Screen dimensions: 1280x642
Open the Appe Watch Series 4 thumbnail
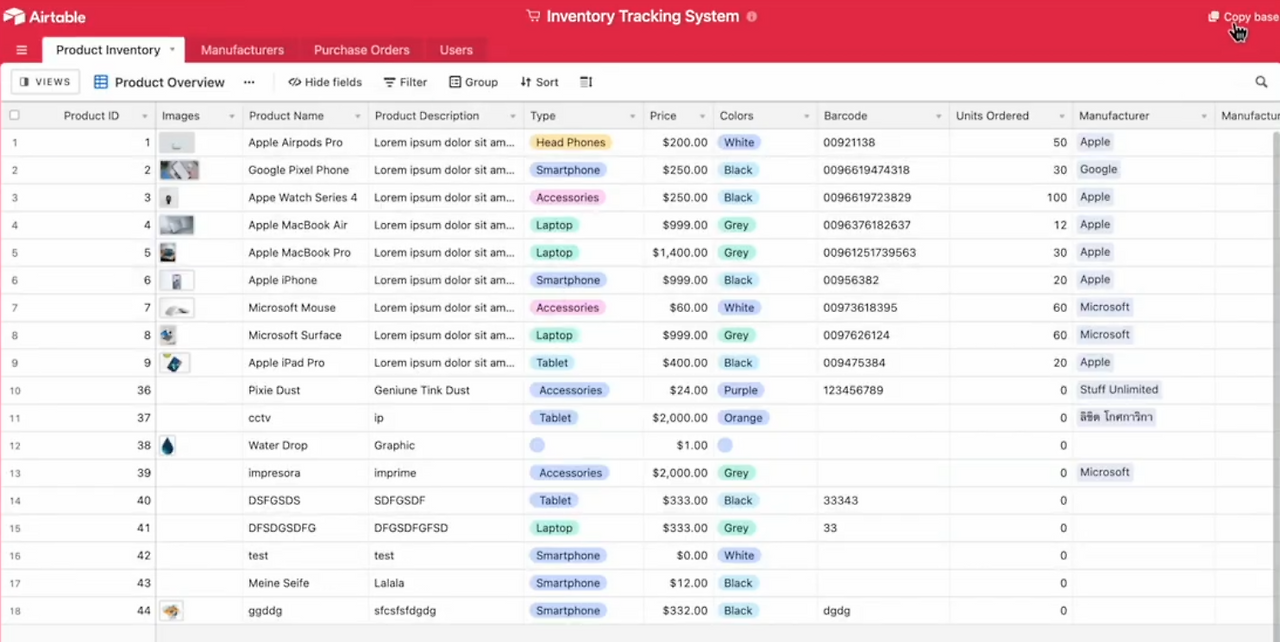click(x=169, y=198)
